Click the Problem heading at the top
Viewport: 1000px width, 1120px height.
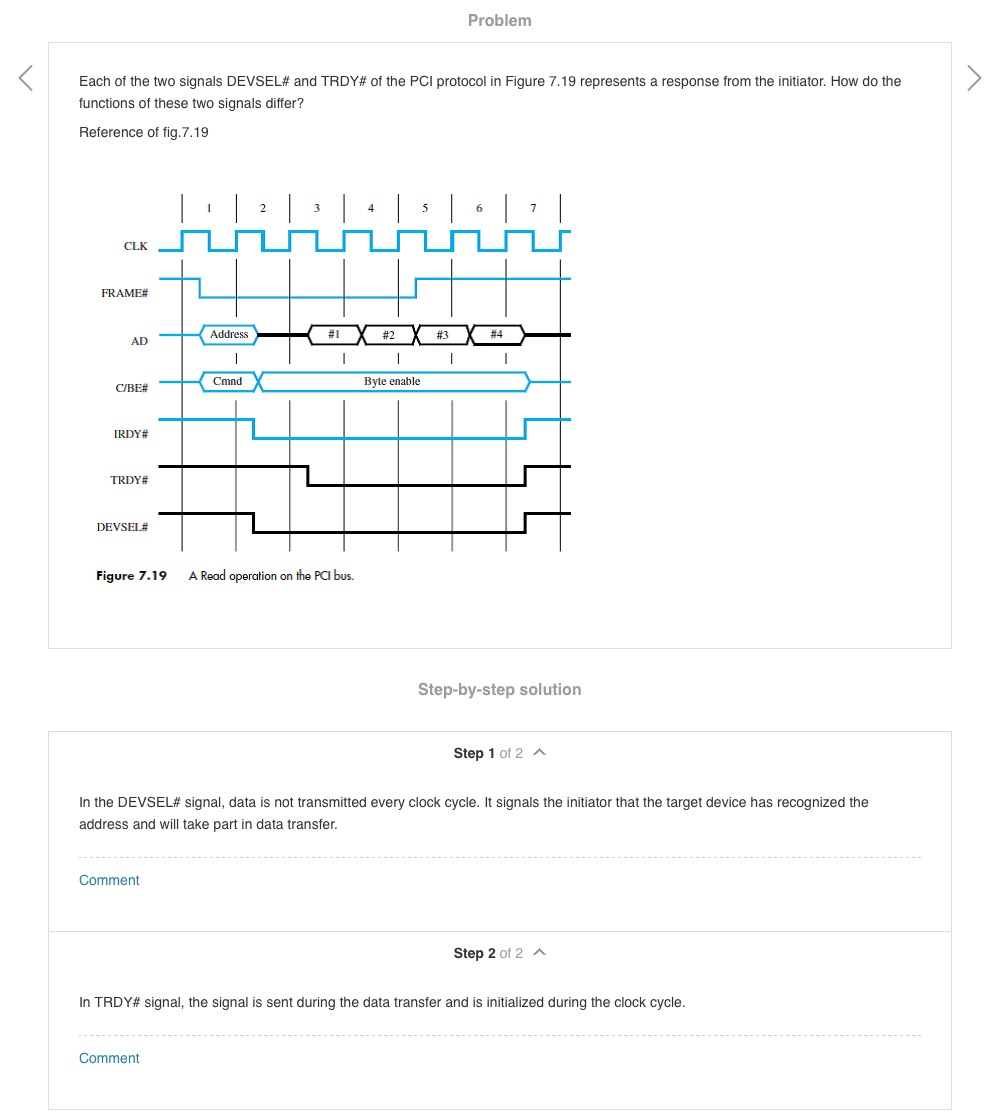click(x=499, y=20)
